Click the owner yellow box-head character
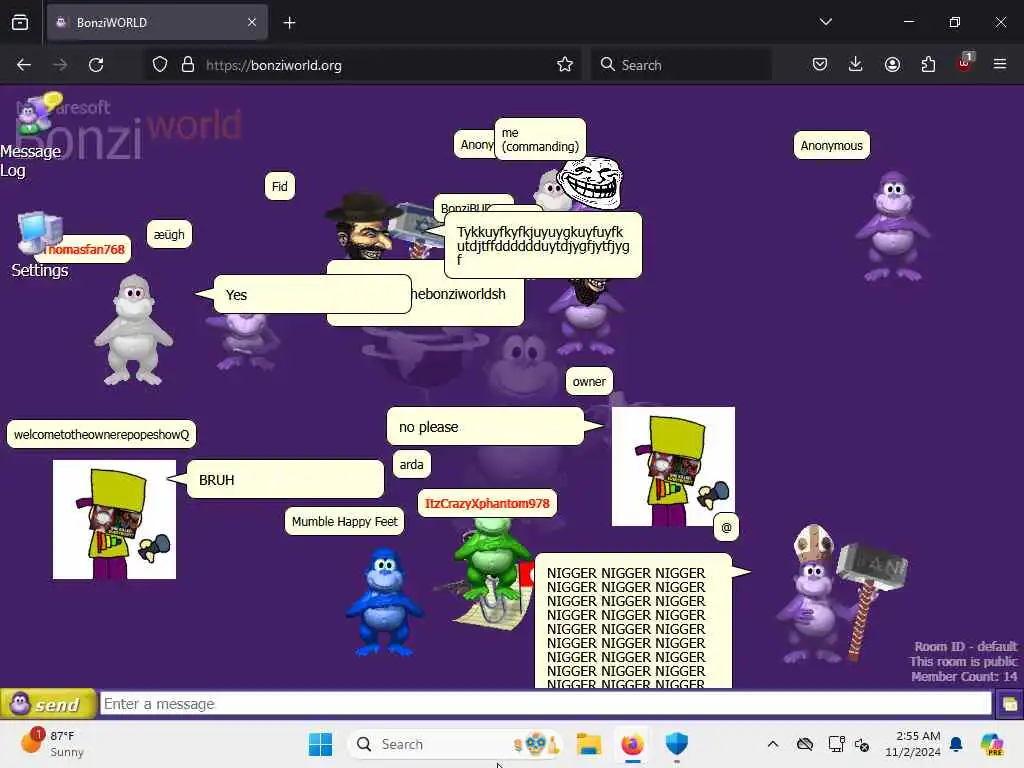Image resolution: width=1024 pixels, height=768 pixels. pyautogui.click(x=673, y=466)
